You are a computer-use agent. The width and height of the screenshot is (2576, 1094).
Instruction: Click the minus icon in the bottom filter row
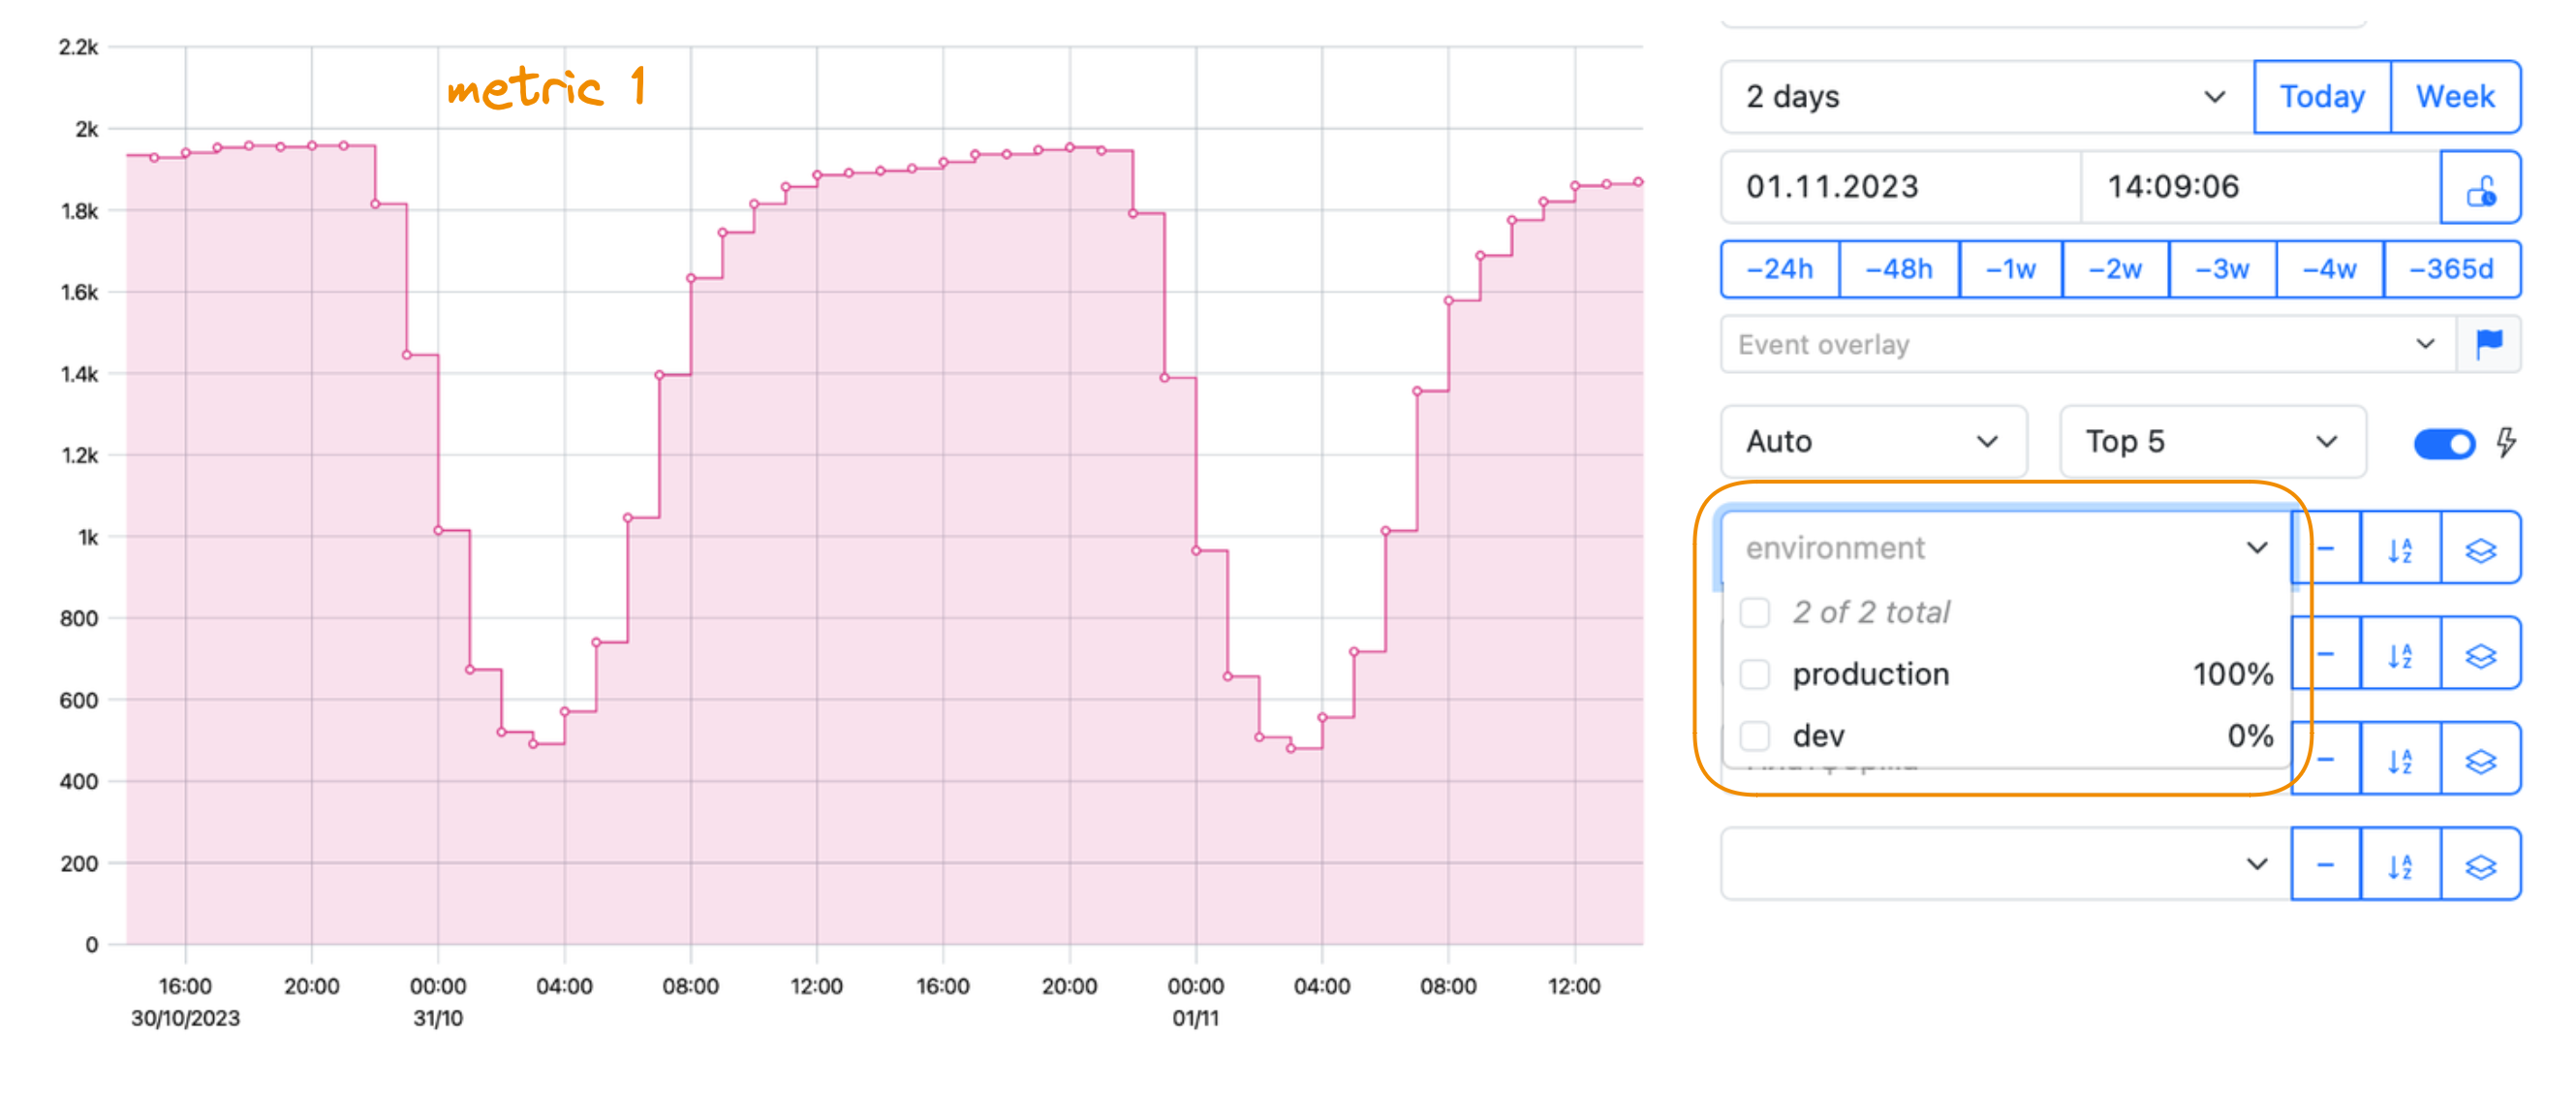(x=2326, y=865)
